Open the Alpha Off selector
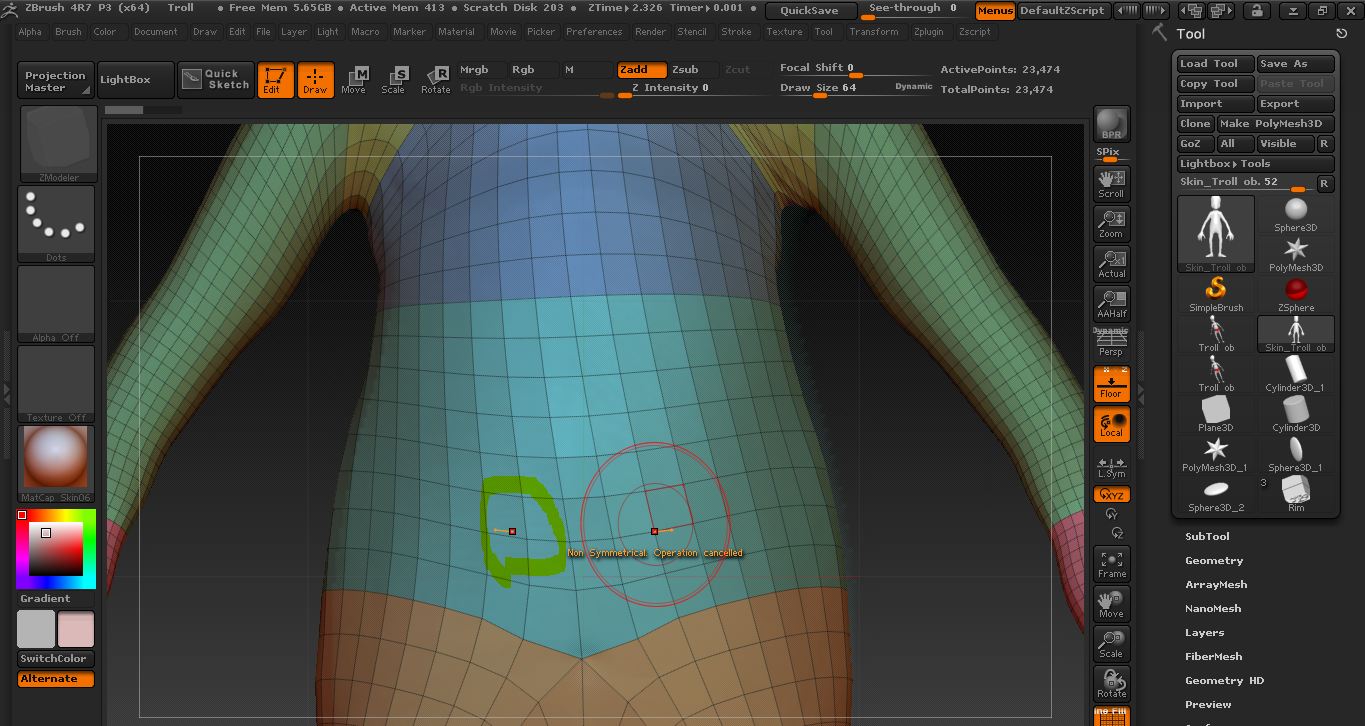This screenshot has width=1365, height=726. 57,305
